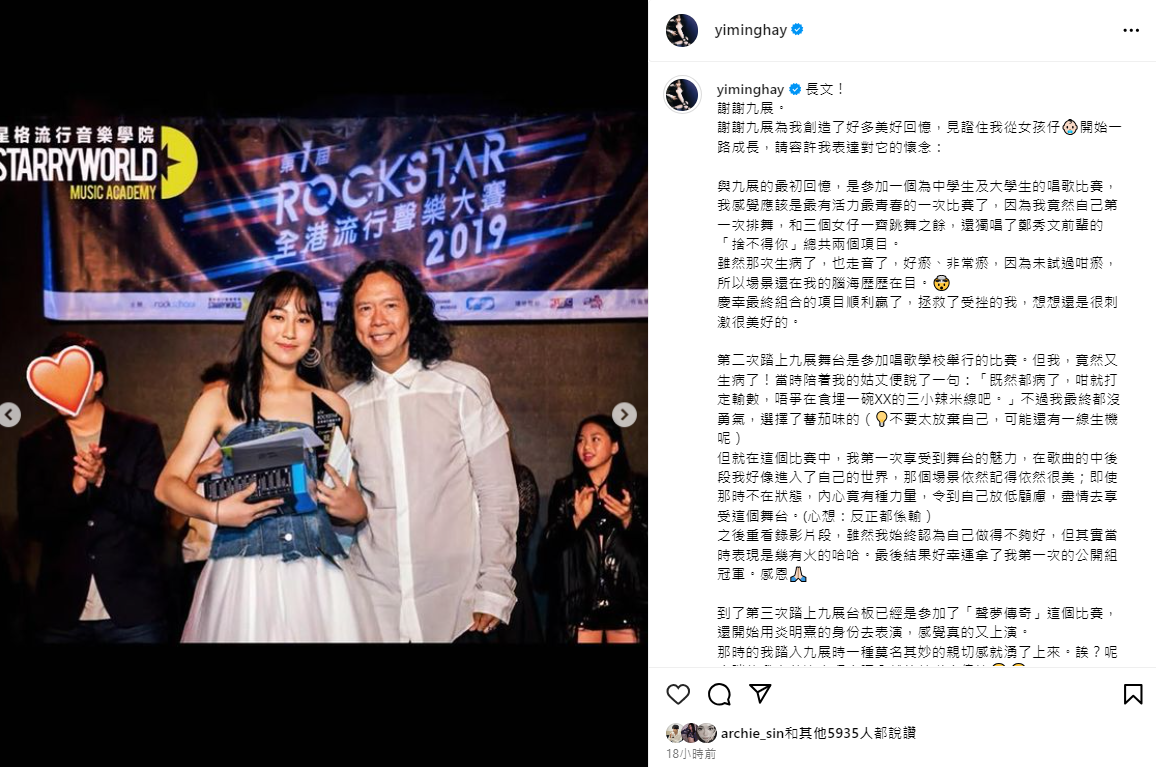Click yiminghay username in the caption

pyautogui.click(x=751, y=89)
